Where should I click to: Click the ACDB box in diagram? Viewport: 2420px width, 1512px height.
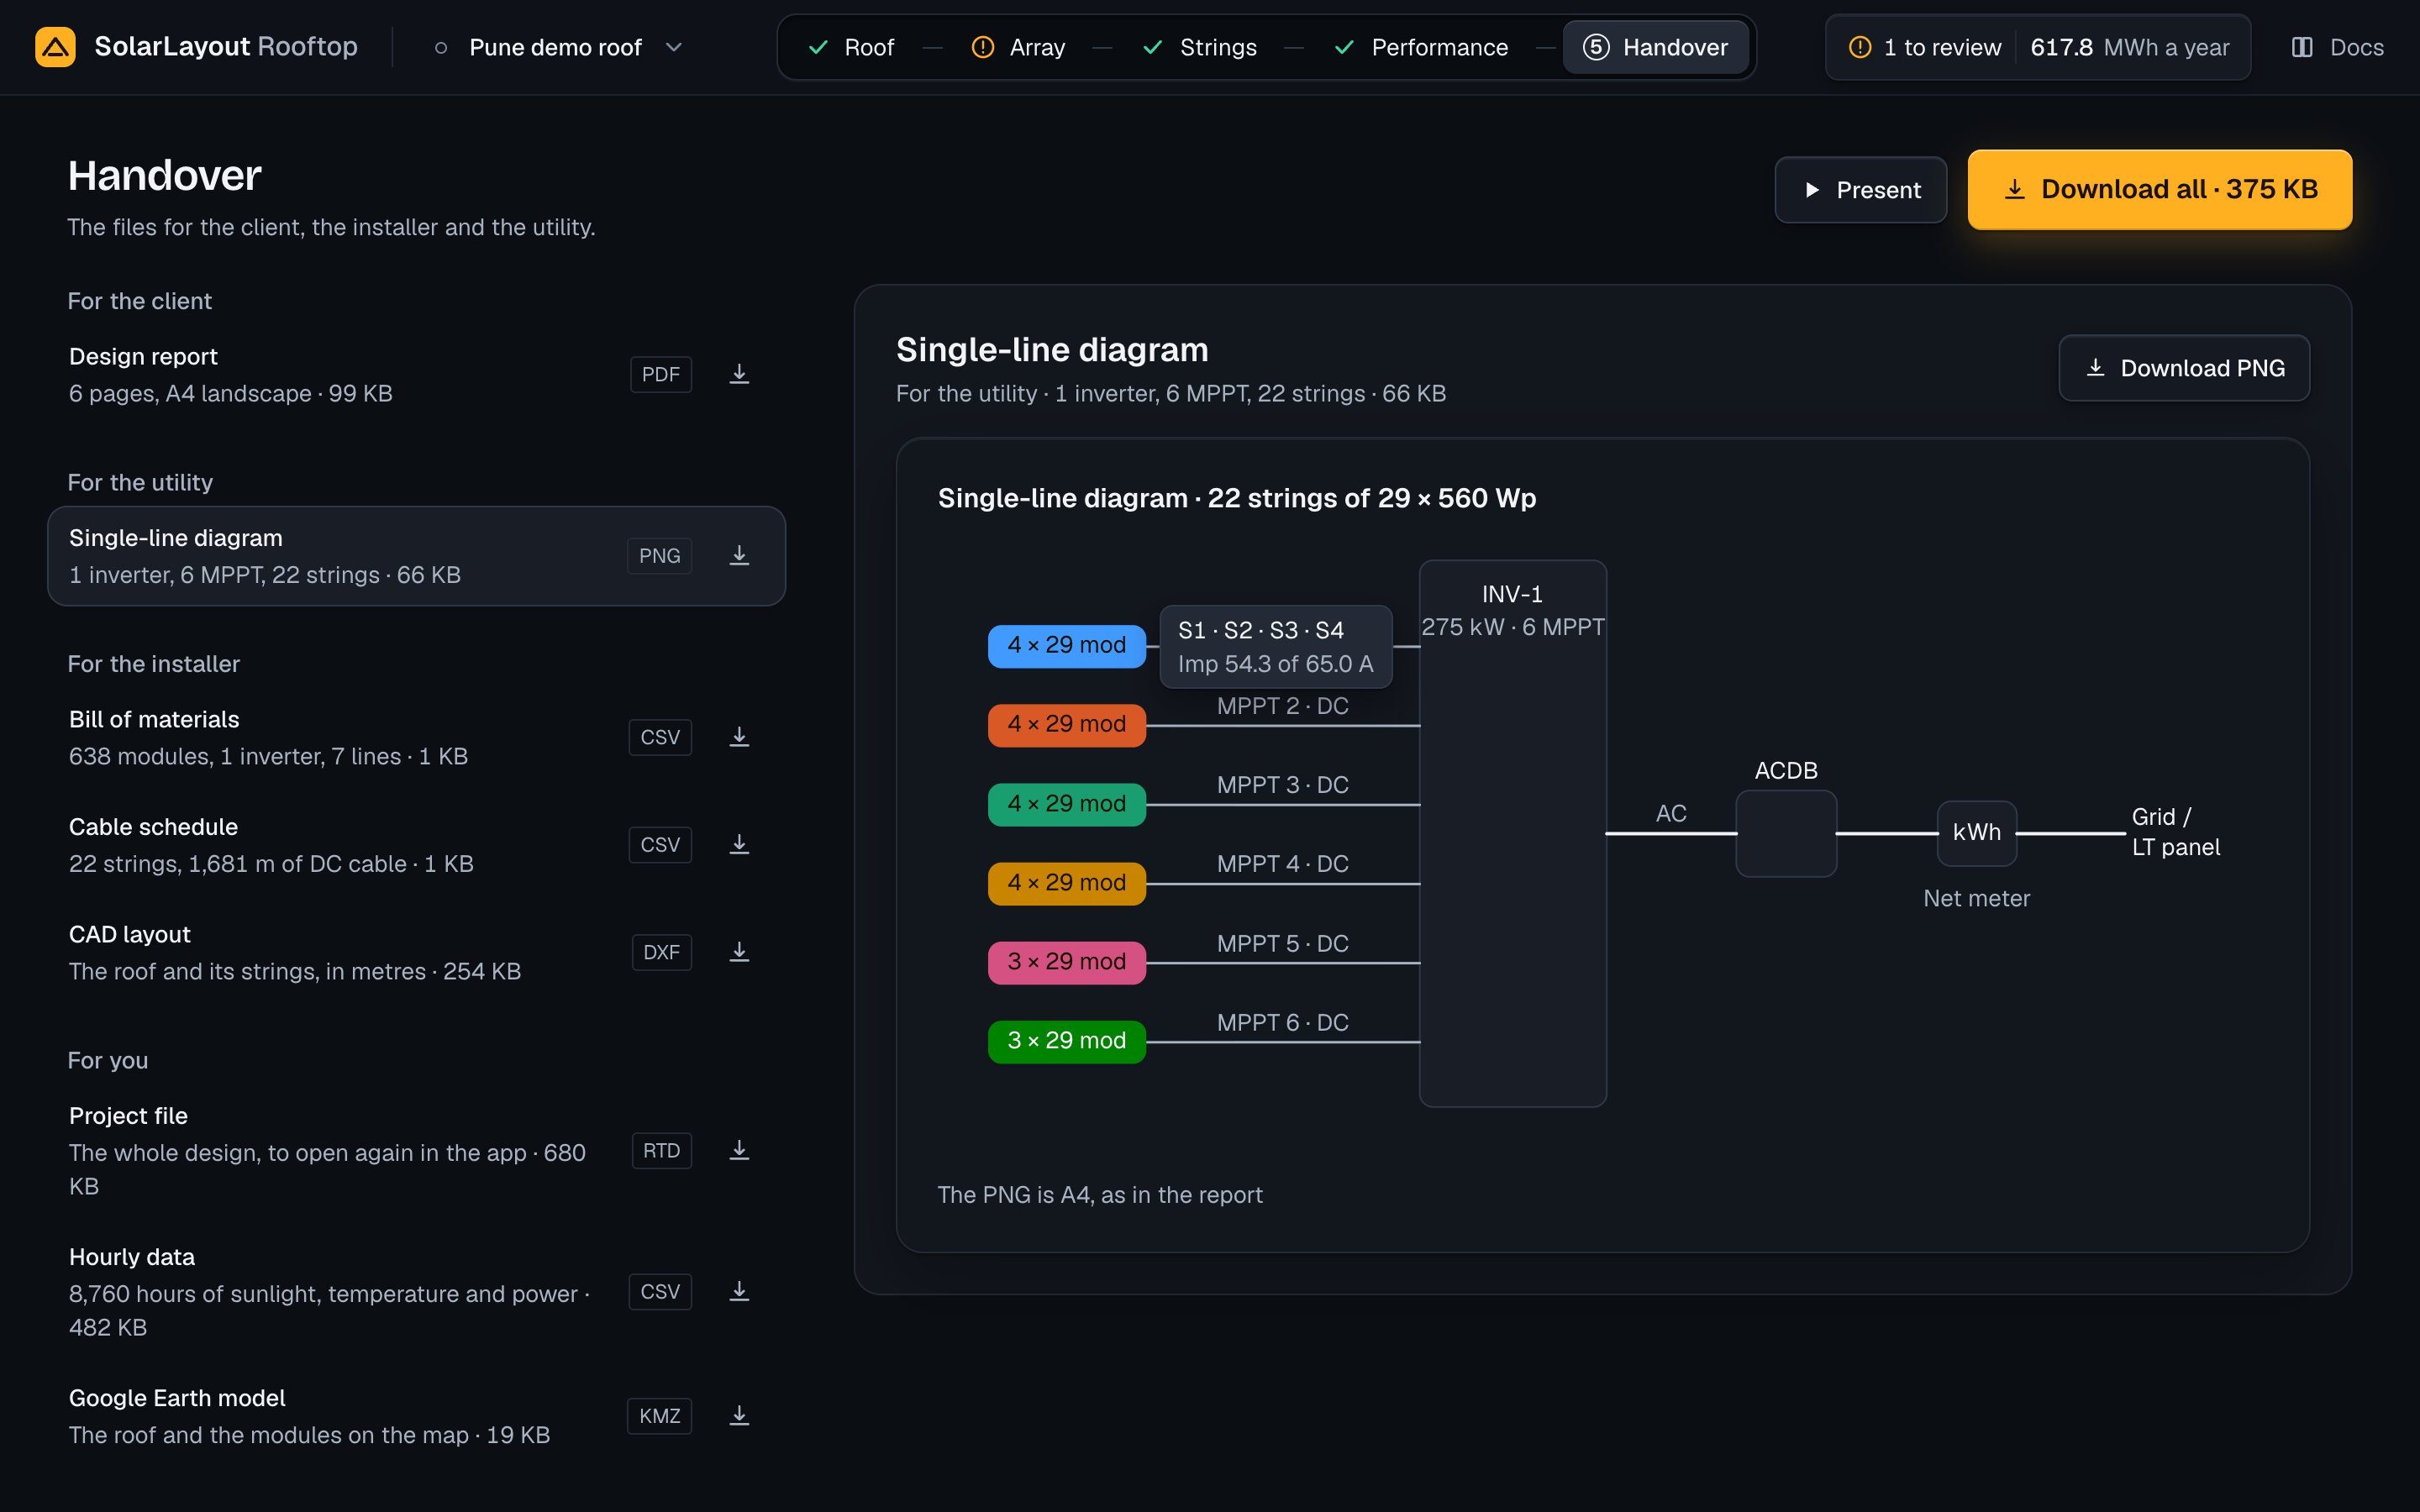(1786, 834)
